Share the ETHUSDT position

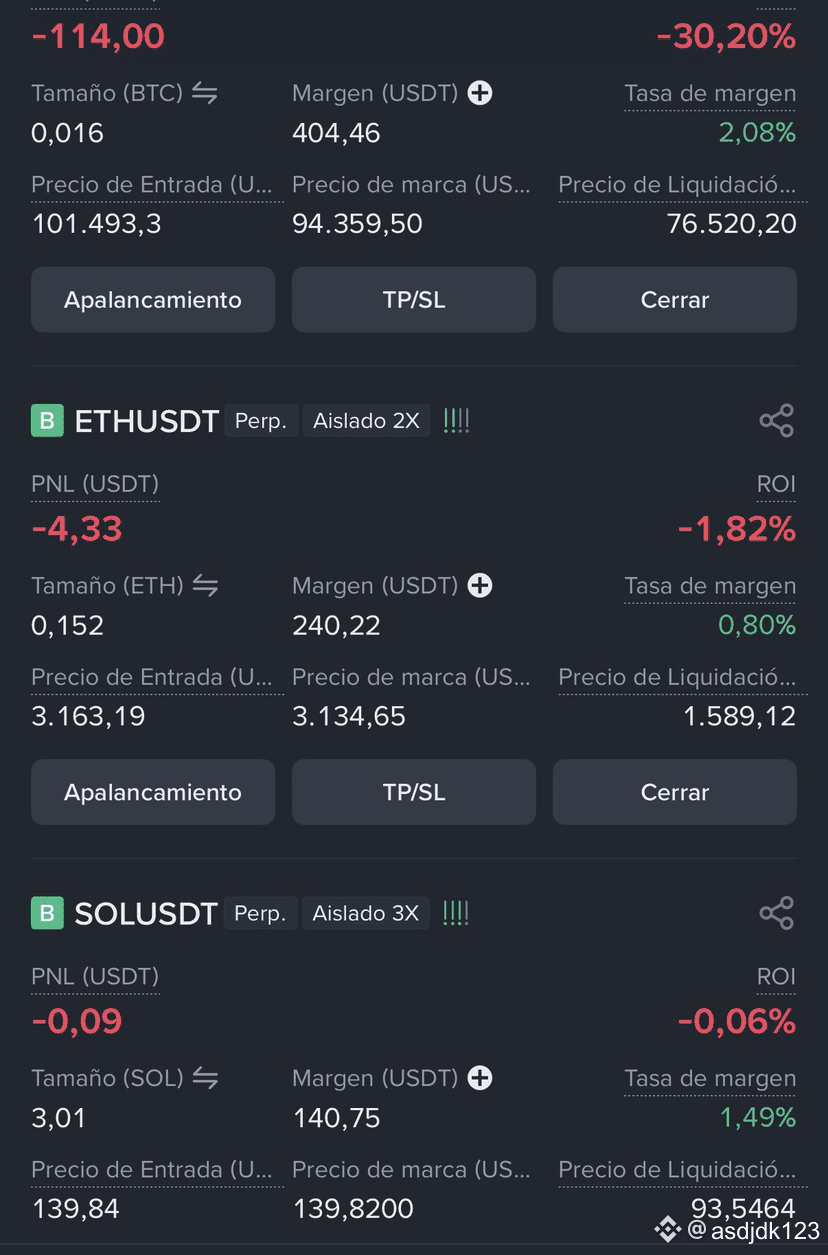click(x=777, y=421)
